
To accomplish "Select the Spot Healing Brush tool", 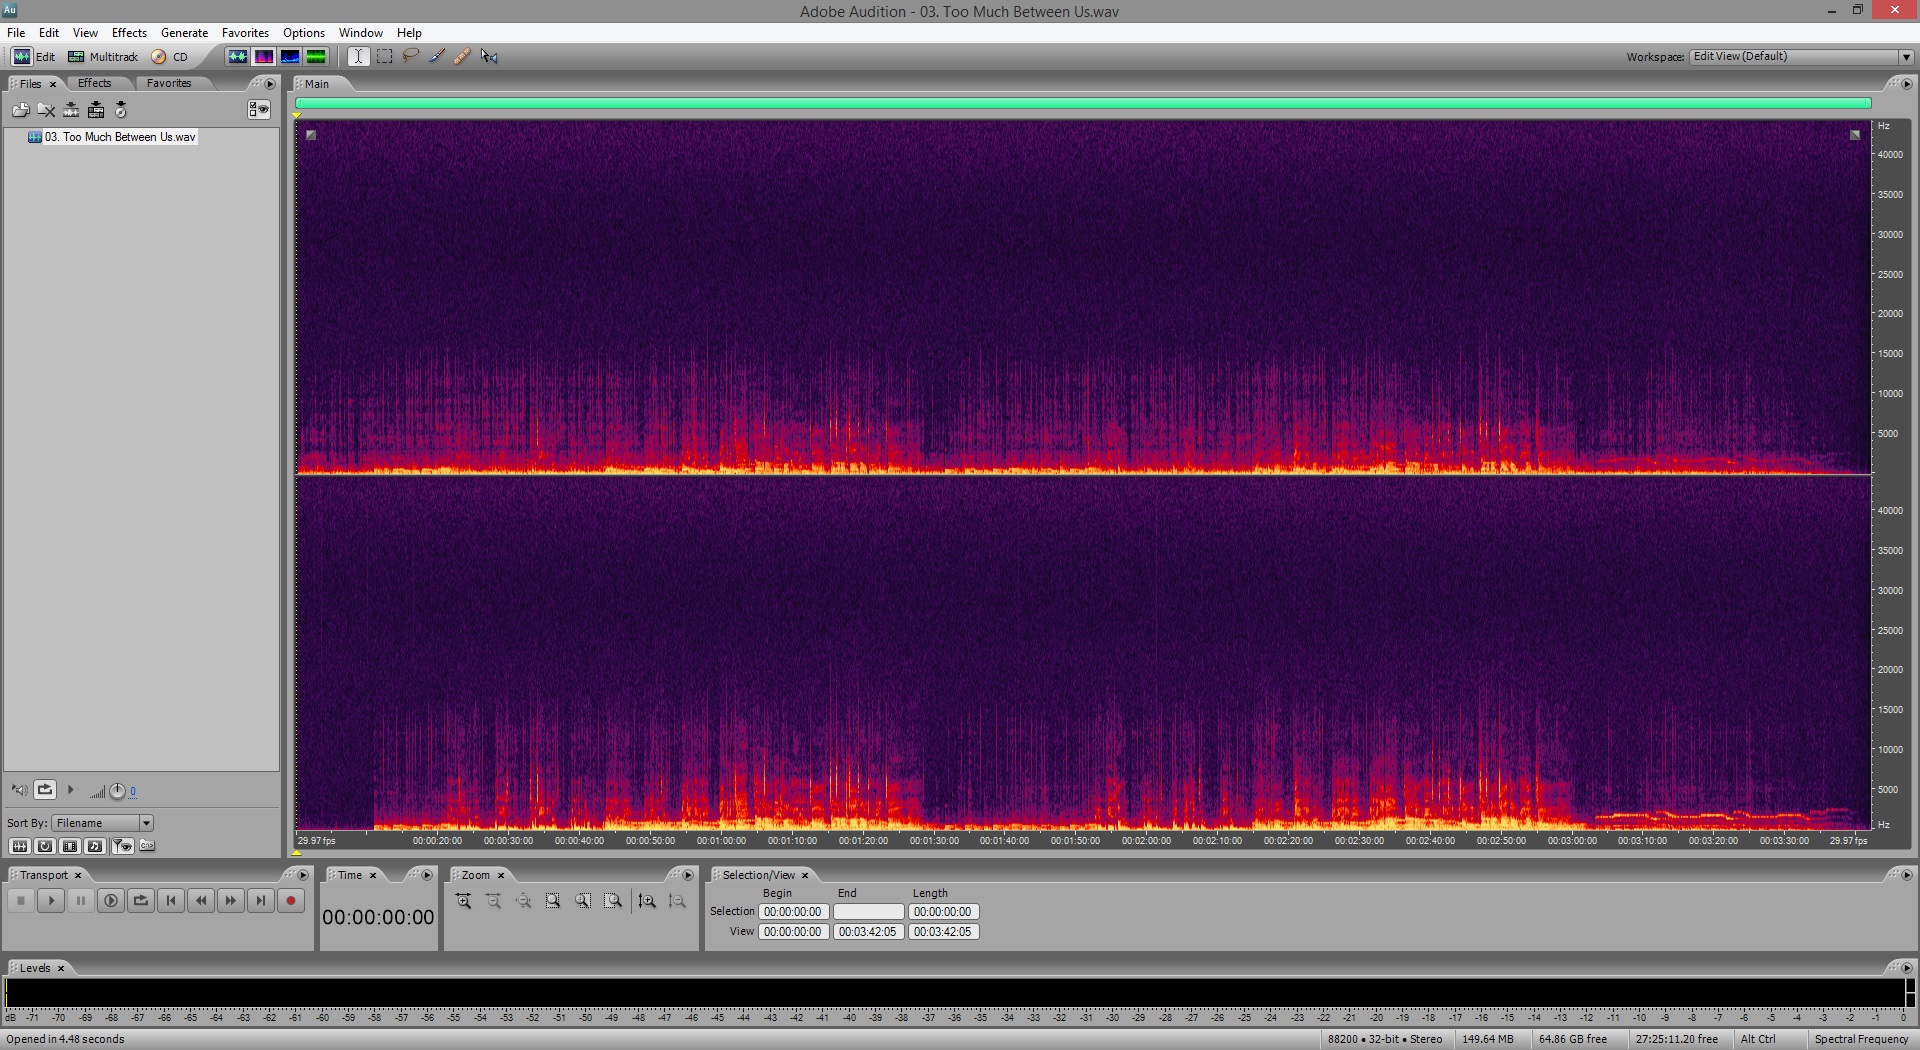I will 462,57.
